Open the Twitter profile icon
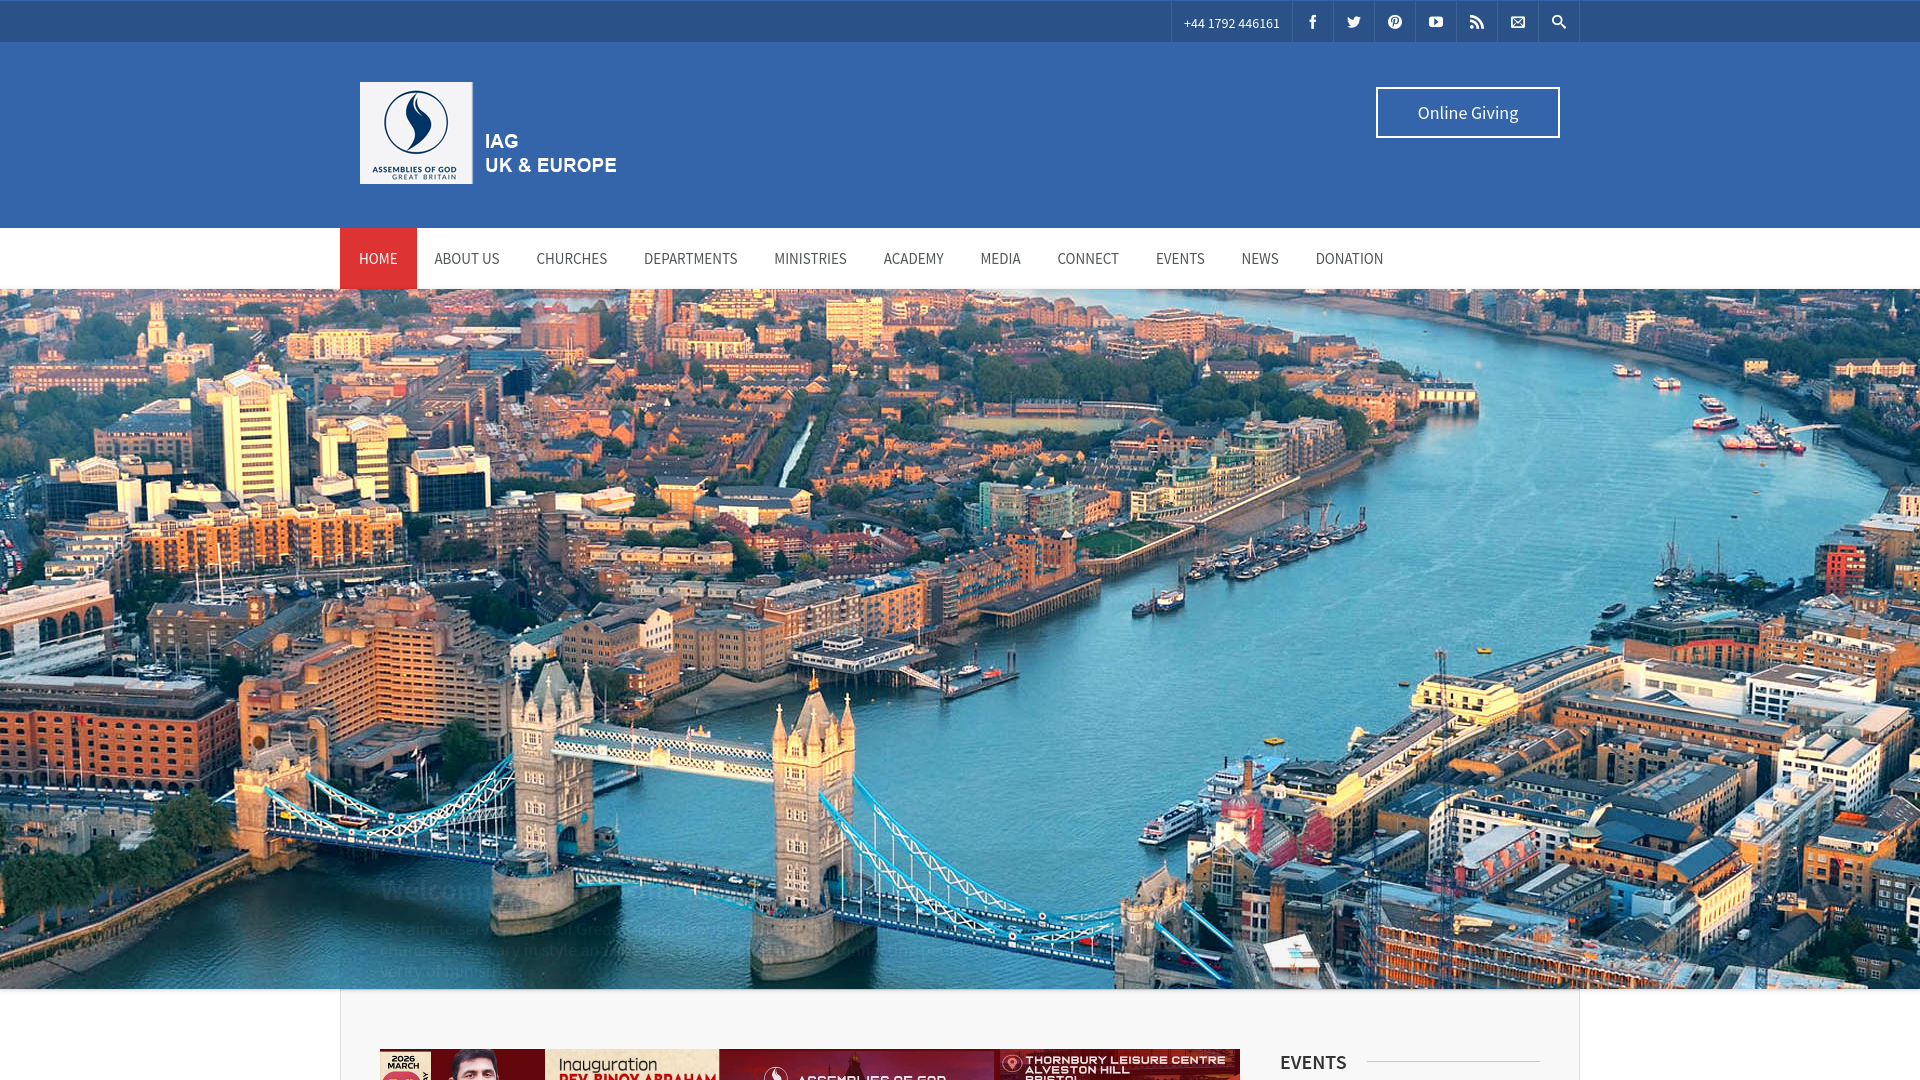Image resolution: width=1920 pixels, height=1080 pixels. click(x=1354, y=22)
